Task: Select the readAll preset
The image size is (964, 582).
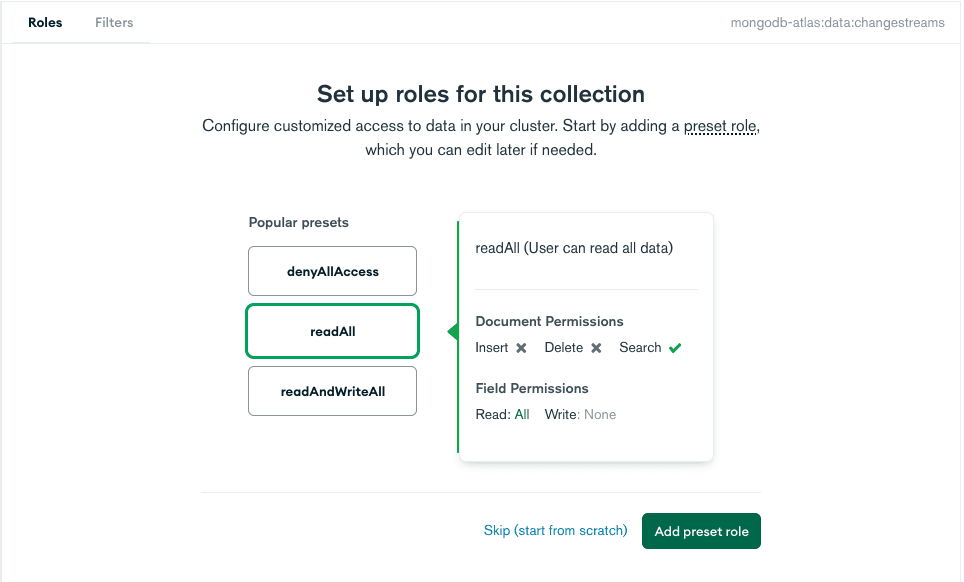Action: pos(332,331)
